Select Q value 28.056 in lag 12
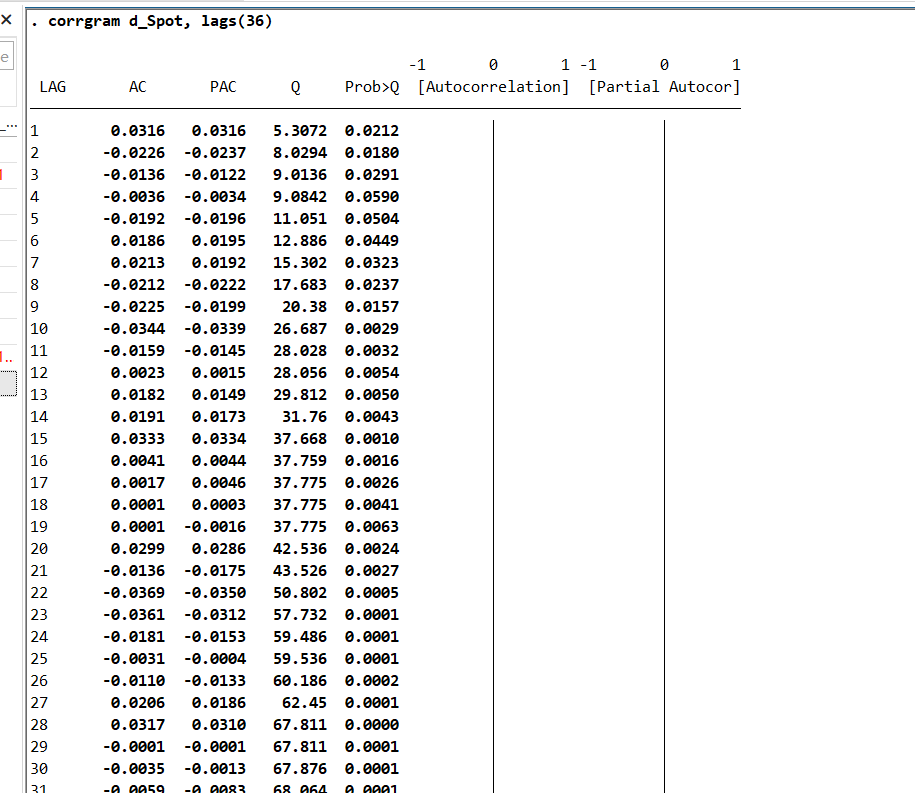 (x=300, y=373)
